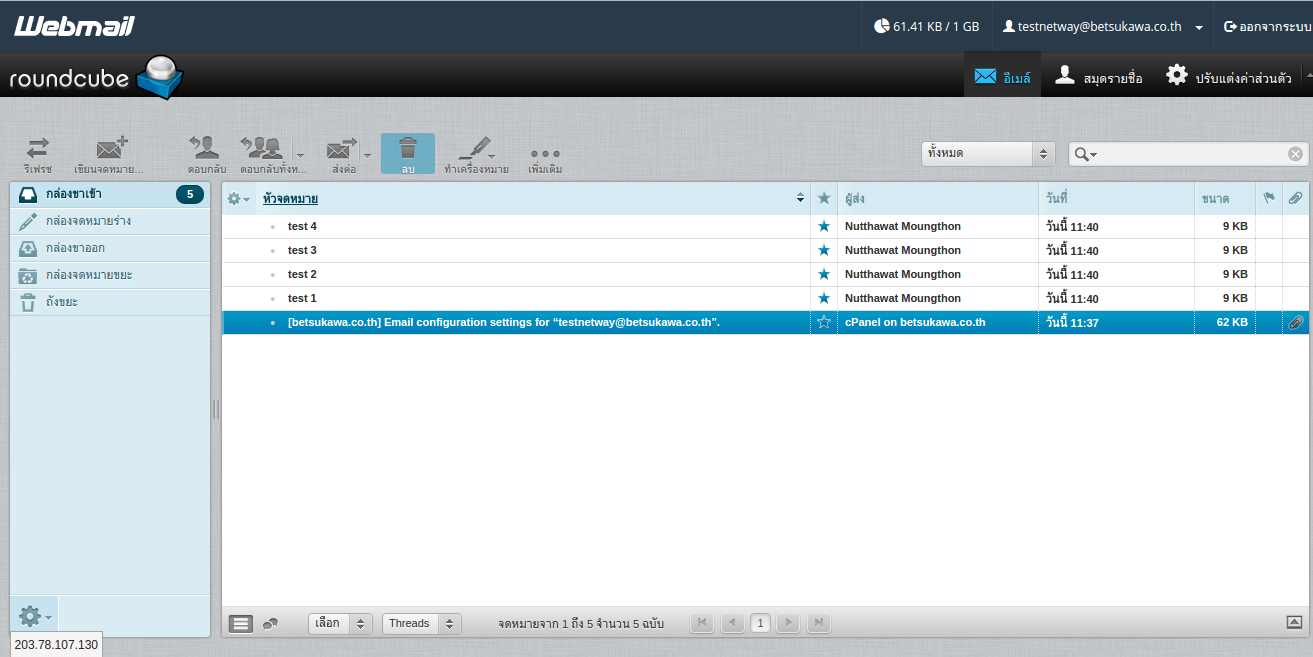Click the Logout link at top right
This screenshot has width=1313, height=657.
[1266, 27]
